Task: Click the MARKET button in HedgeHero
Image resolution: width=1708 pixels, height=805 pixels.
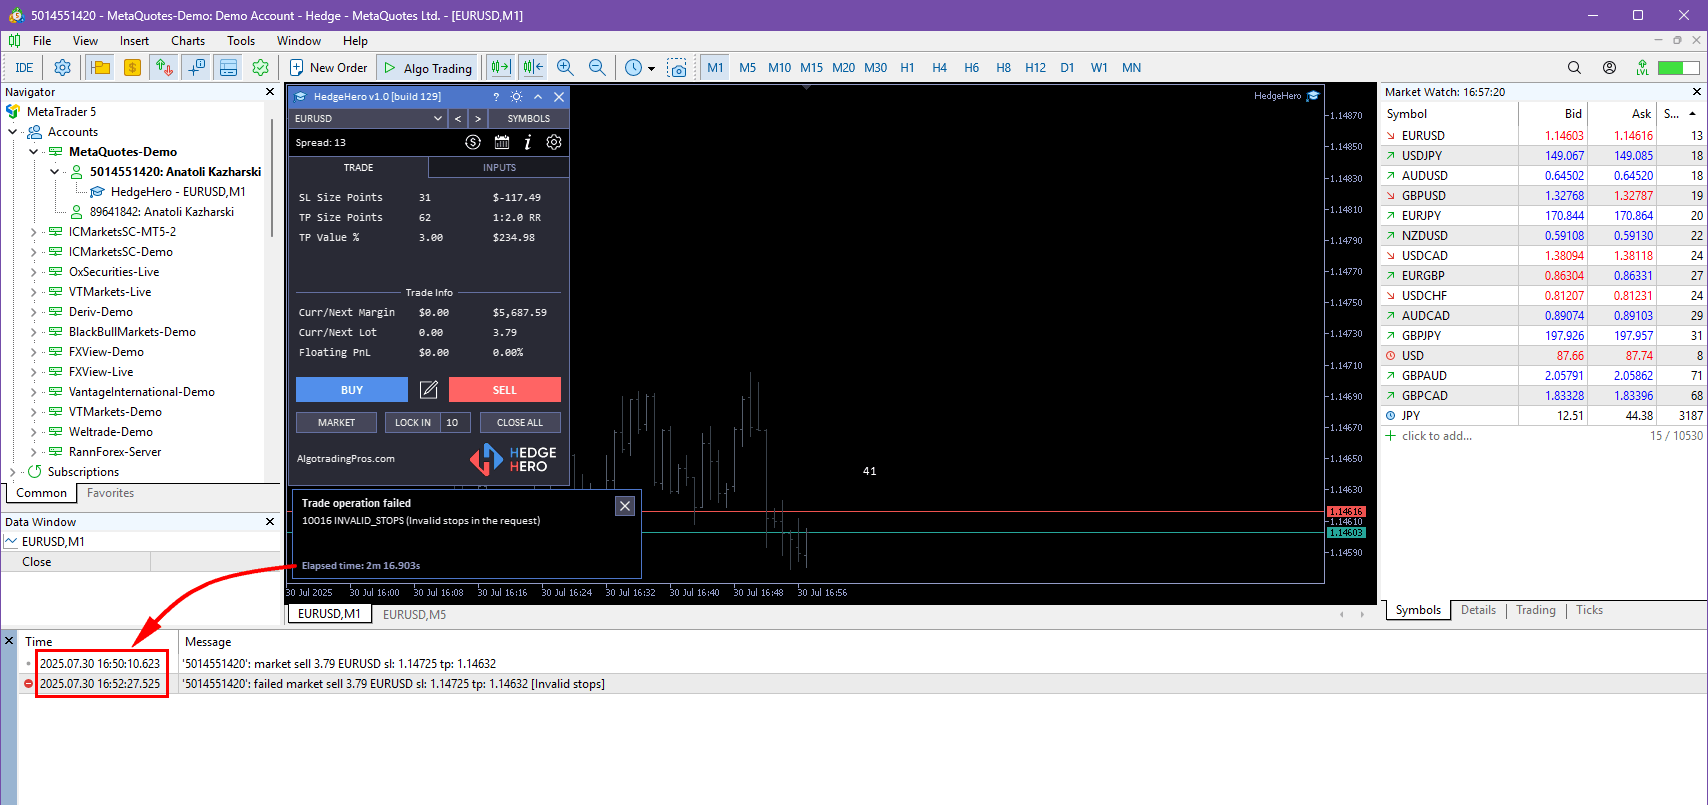Action: pyautogui.click(x=336, y=423)
